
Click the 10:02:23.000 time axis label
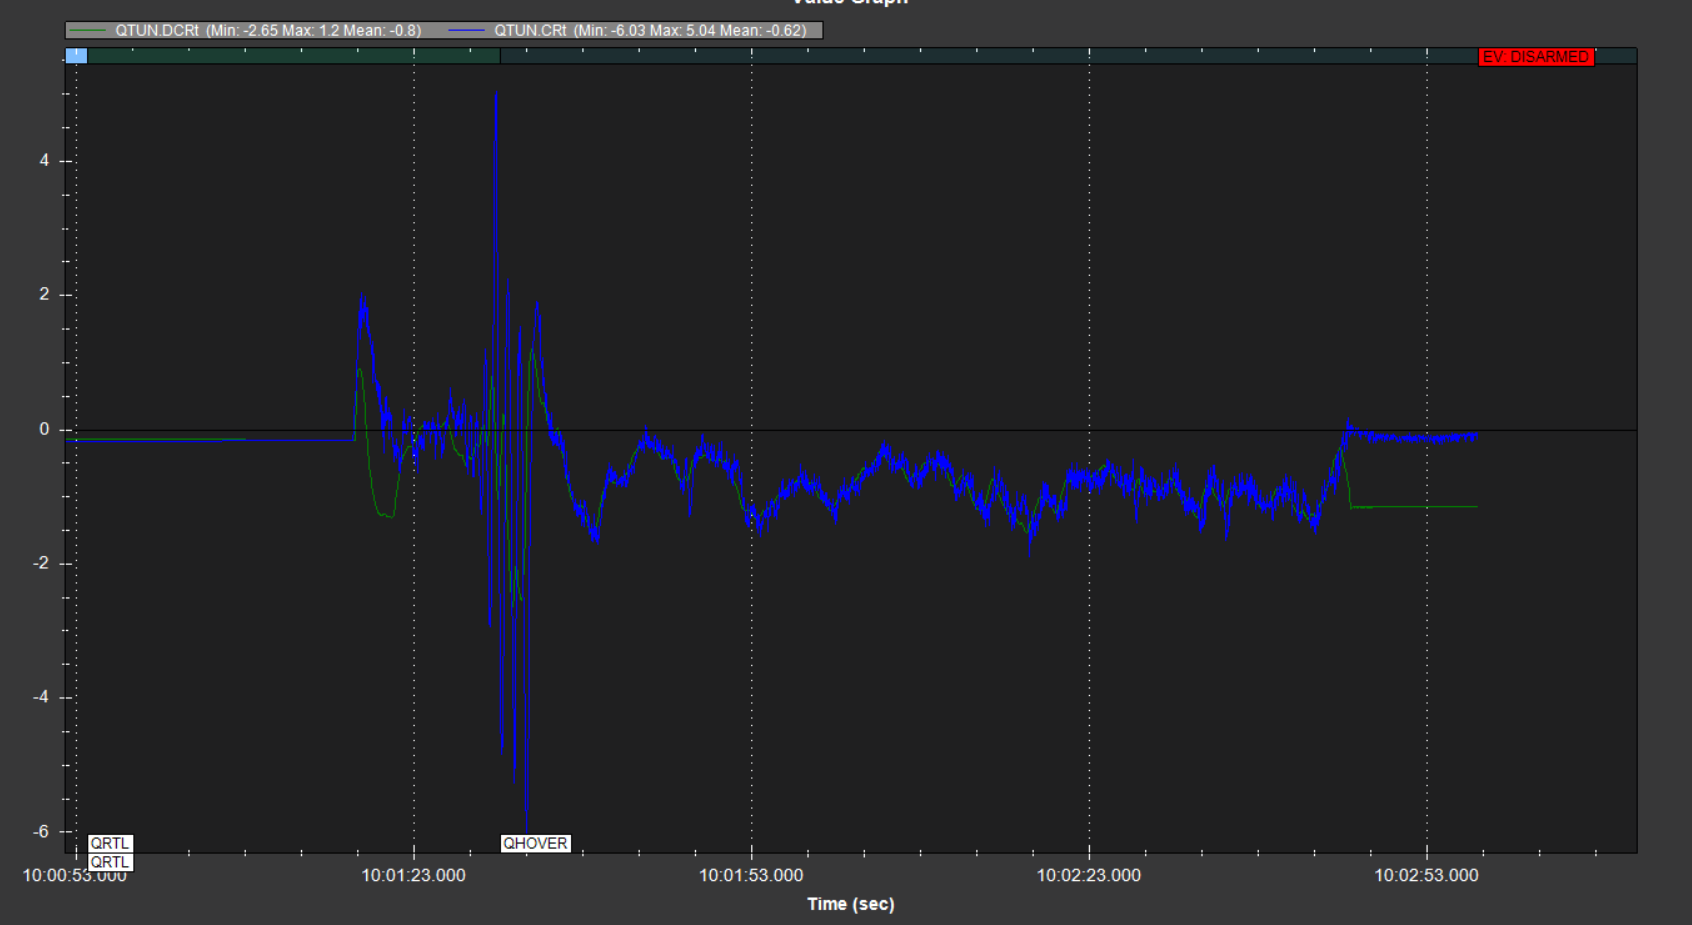[x=1088, y=875]
